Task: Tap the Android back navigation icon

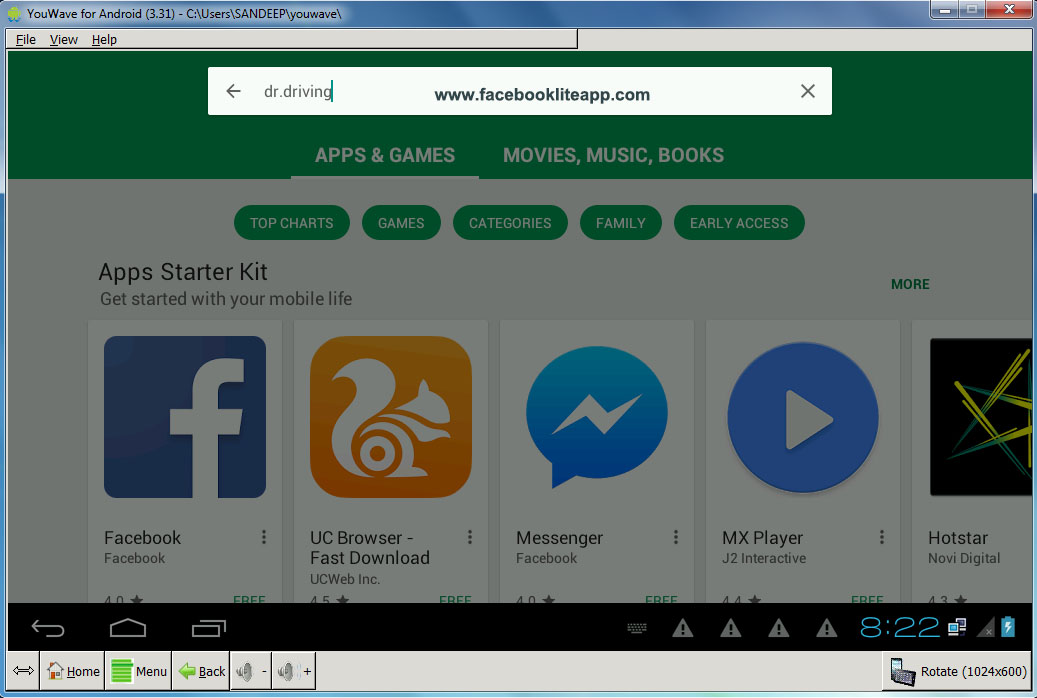Action: 48,628
